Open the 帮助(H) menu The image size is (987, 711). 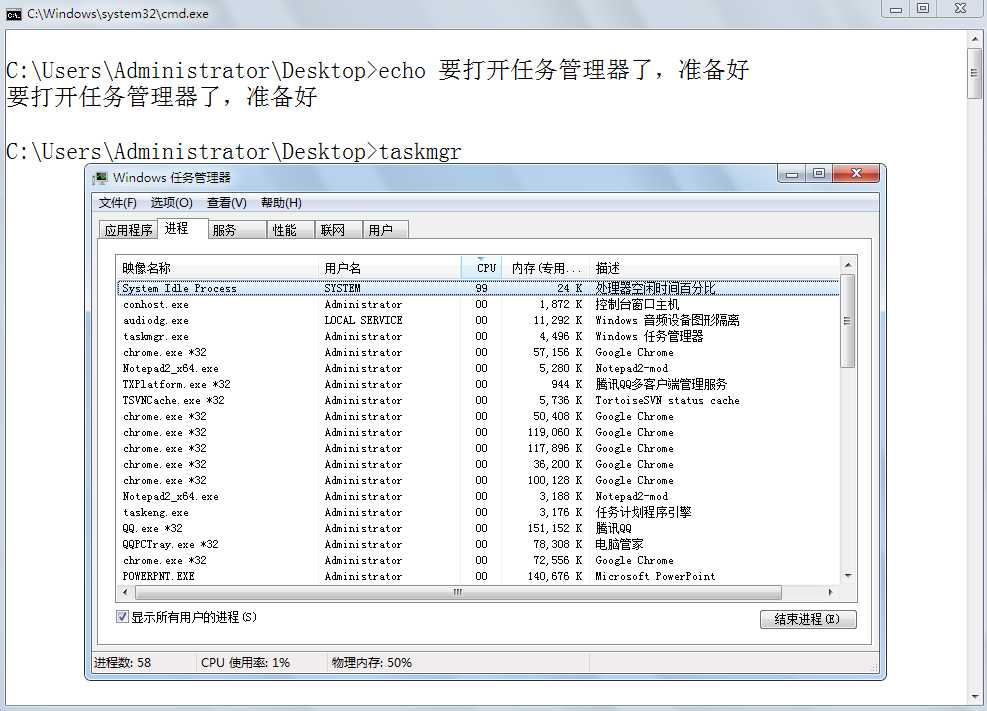[x=281, y=203]
